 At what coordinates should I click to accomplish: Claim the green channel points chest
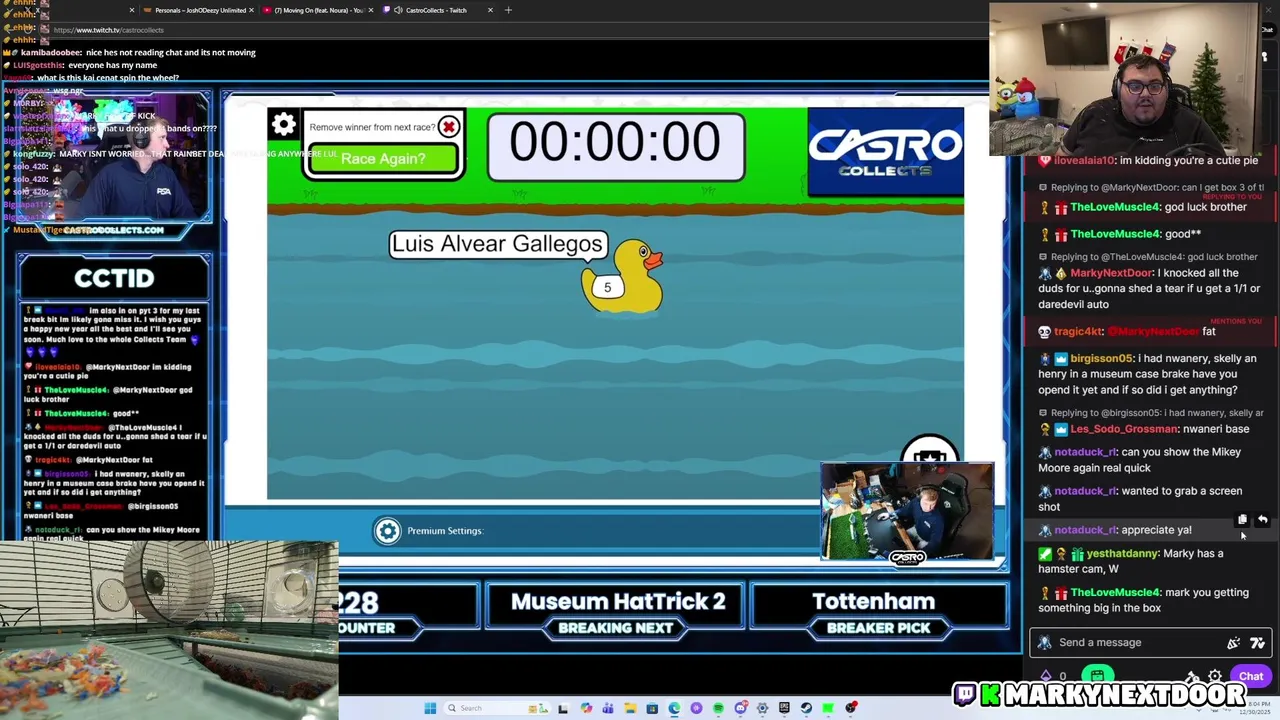1098,676
